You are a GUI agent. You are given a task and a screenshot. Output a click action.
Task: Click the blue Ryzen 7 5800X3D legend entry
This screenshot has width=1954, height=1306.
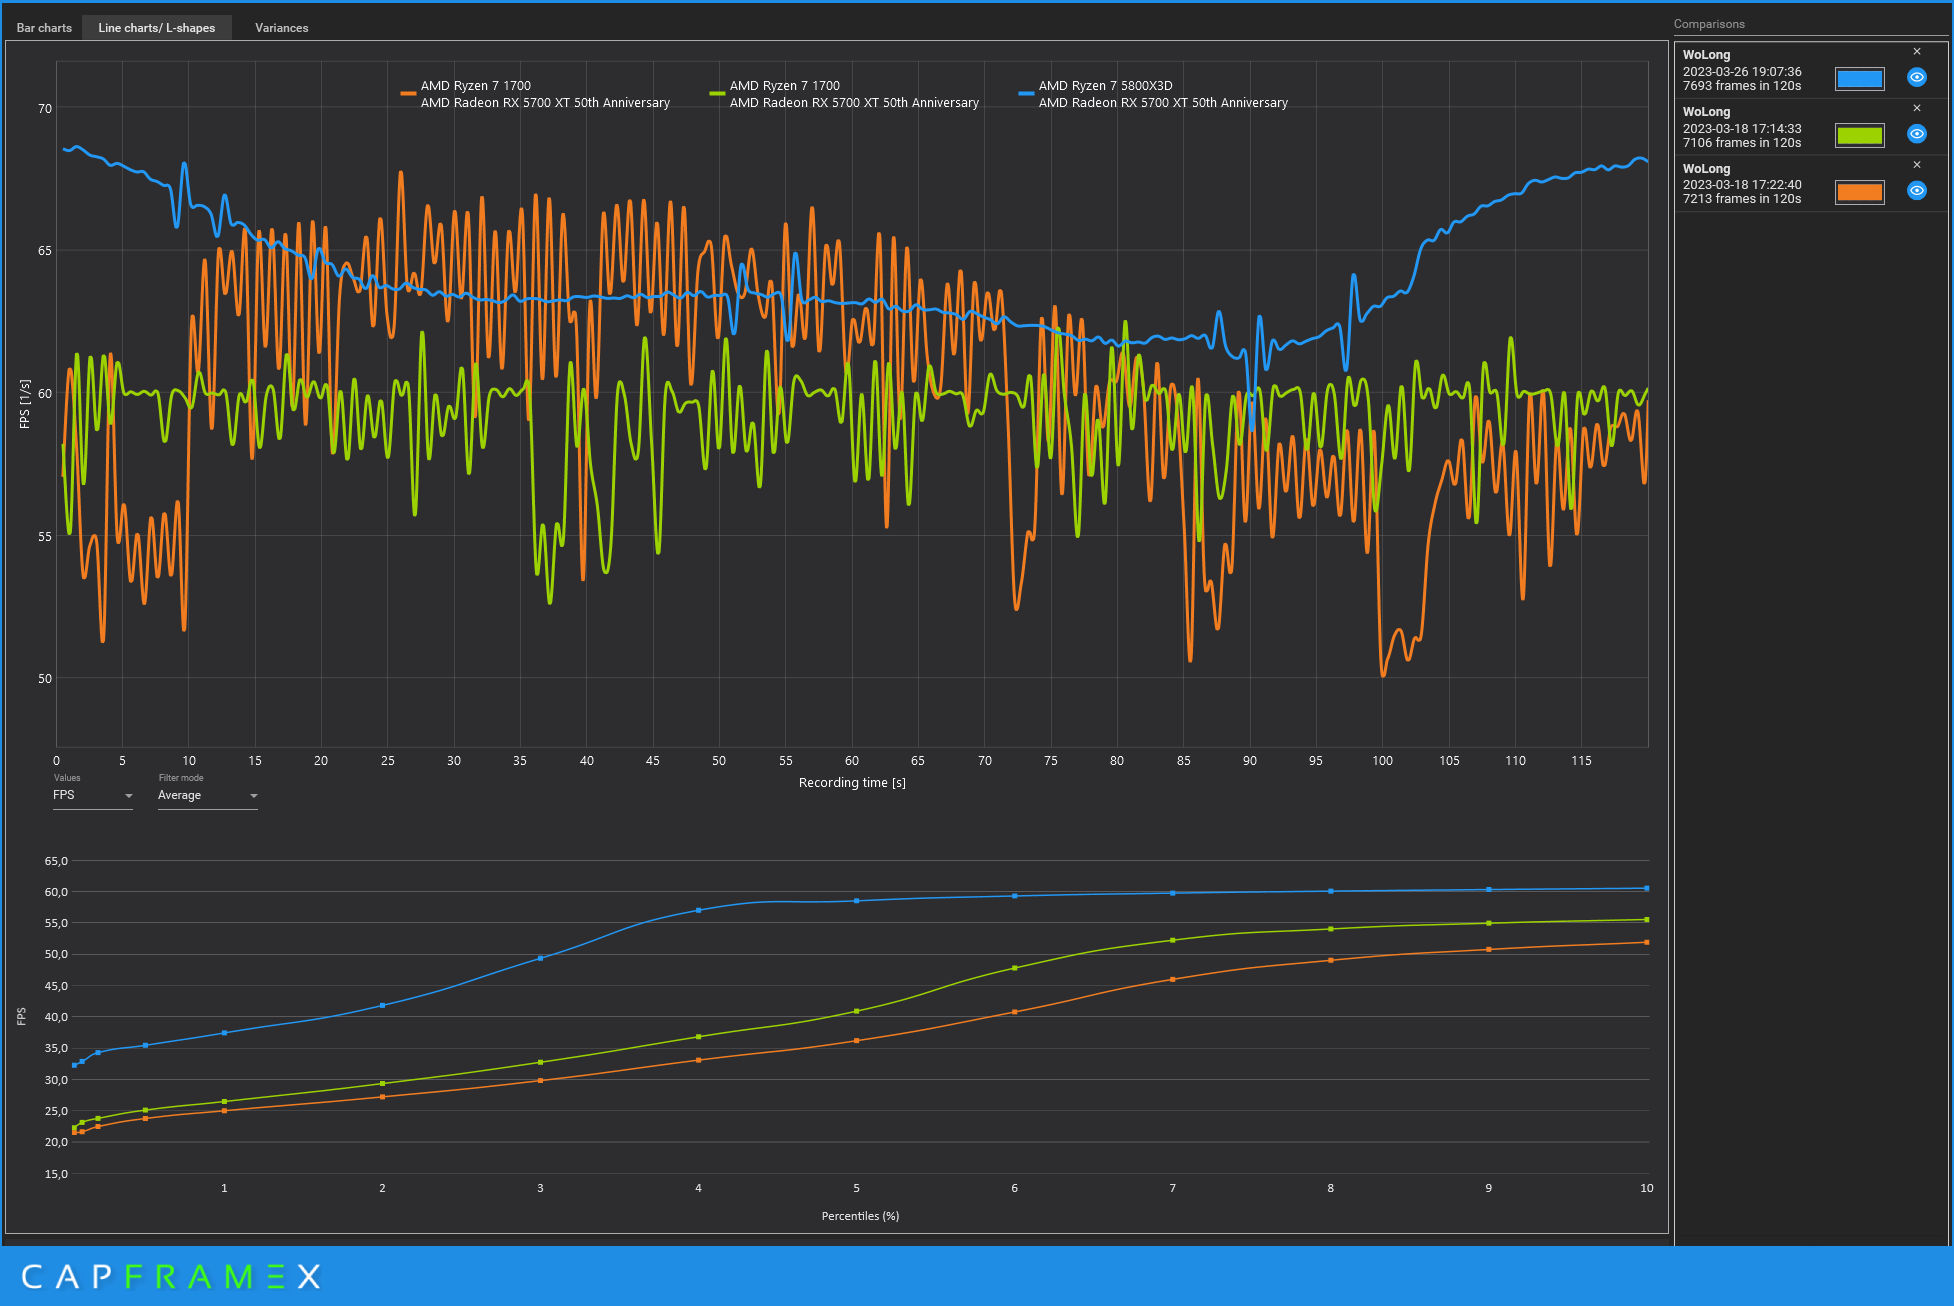click(x=1104, y=86)
